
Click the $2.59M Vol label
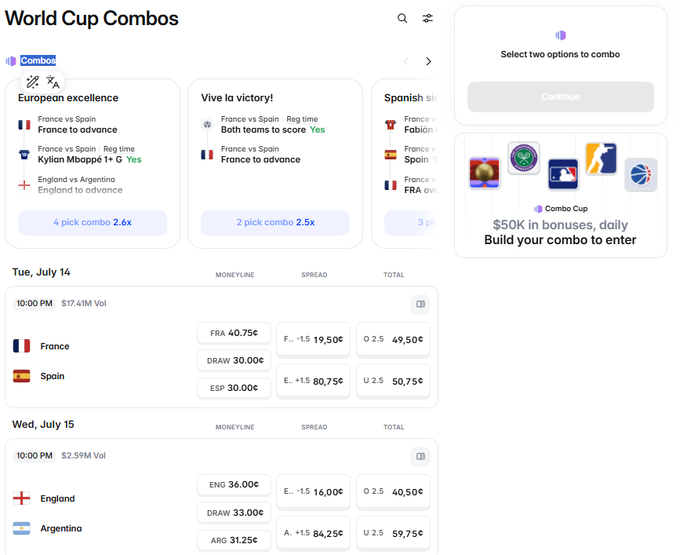pos(83,456)
